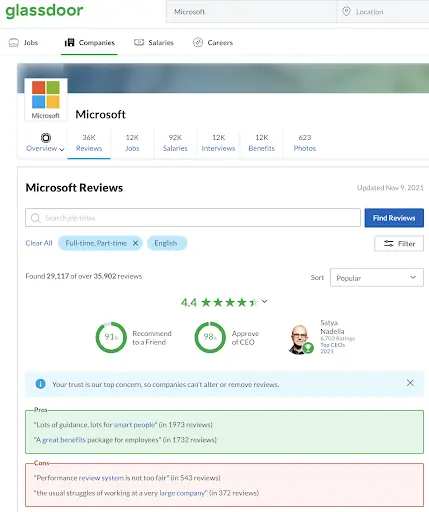Click the location pin icon
Image resolution: width=429 pixels, height=512 pixels.
click(346, 12)
